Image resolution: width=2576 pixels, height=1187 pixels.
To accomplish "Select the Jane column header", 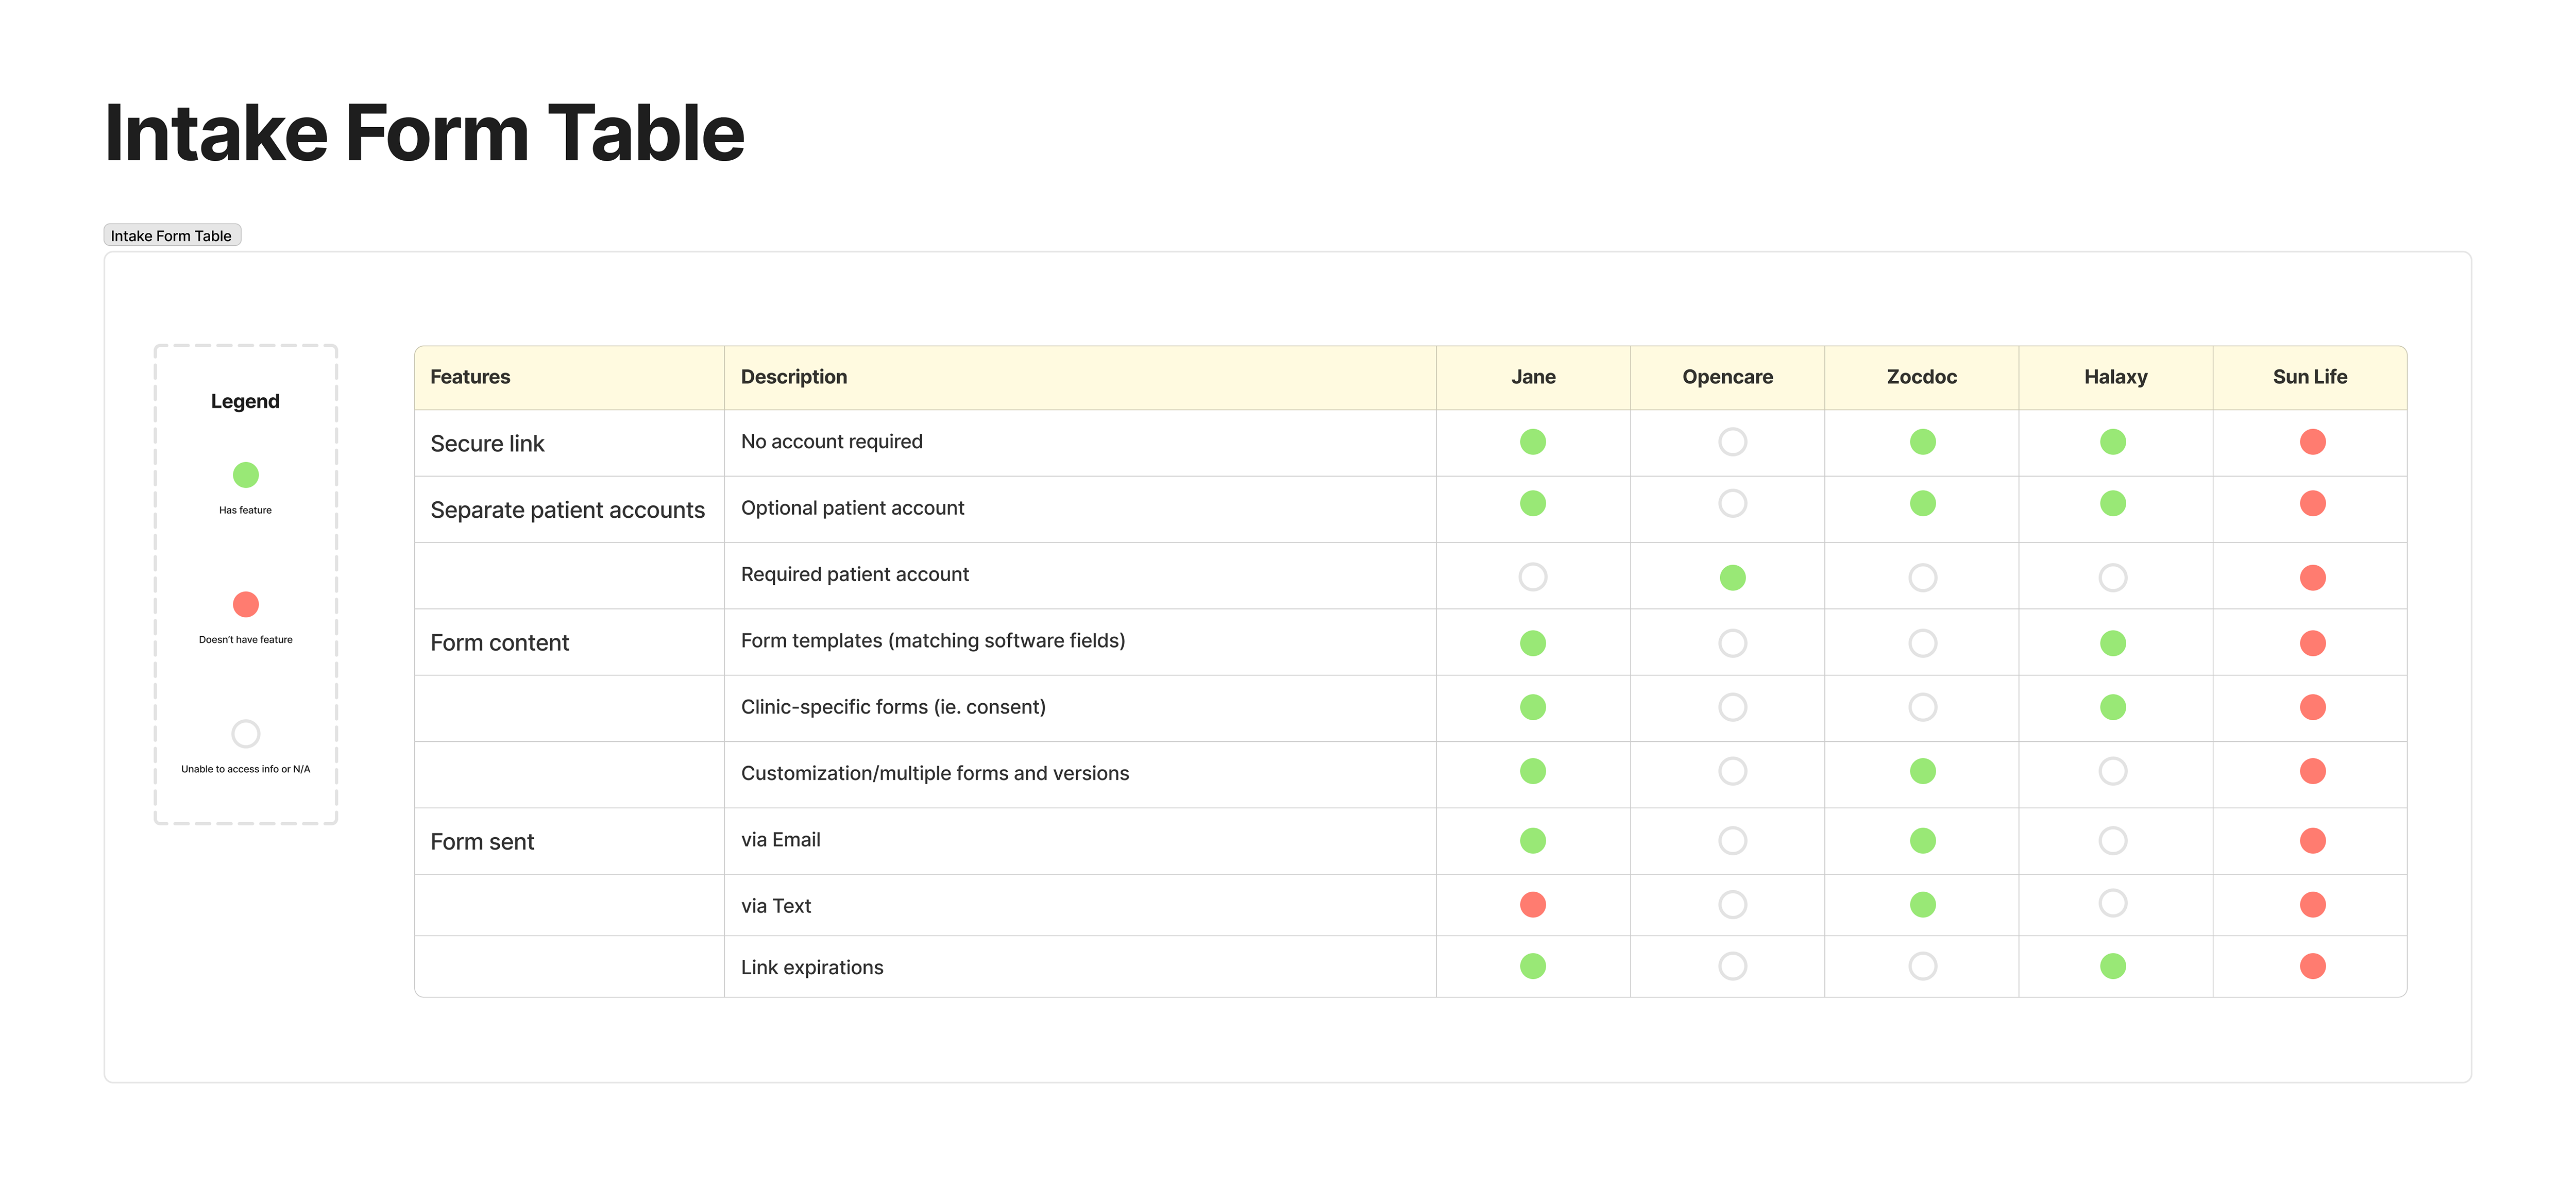I will (1533, 377).
